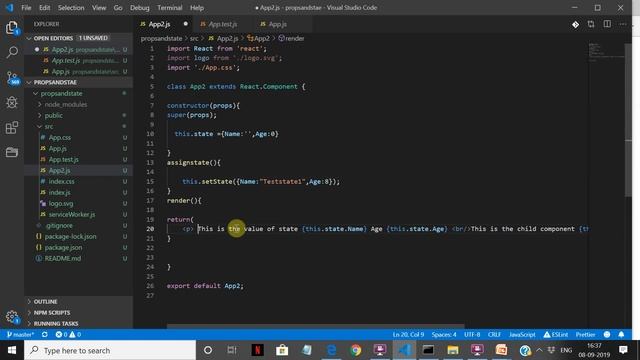Click the src breadcrumb item
The height and width of the screenshot is (360, 640).
point(194,38)
